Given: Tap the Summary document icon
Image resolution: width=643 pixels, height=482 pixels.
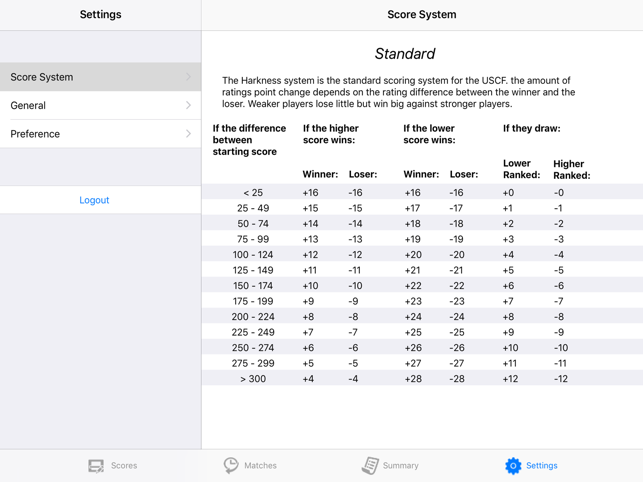Looking at the screenshot, I should tap(370, 466).
